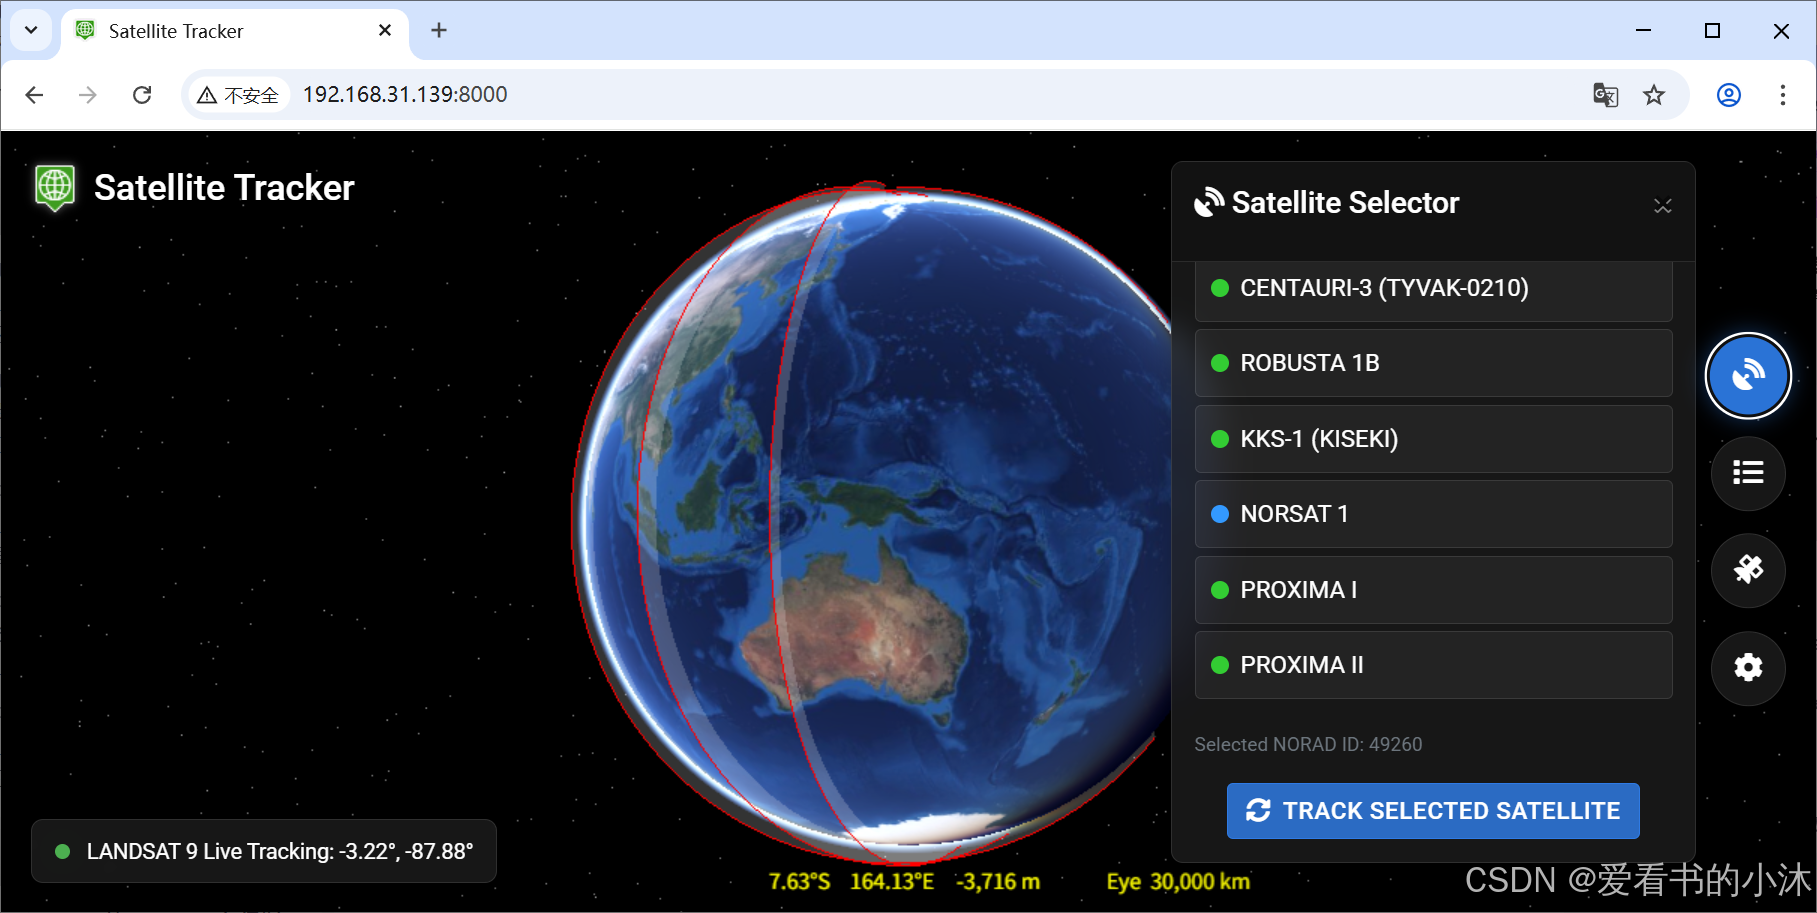This screenshot has width=1817, height=913.
Task: Click satellite dish icon in panel header
Action: [1209, 202]
